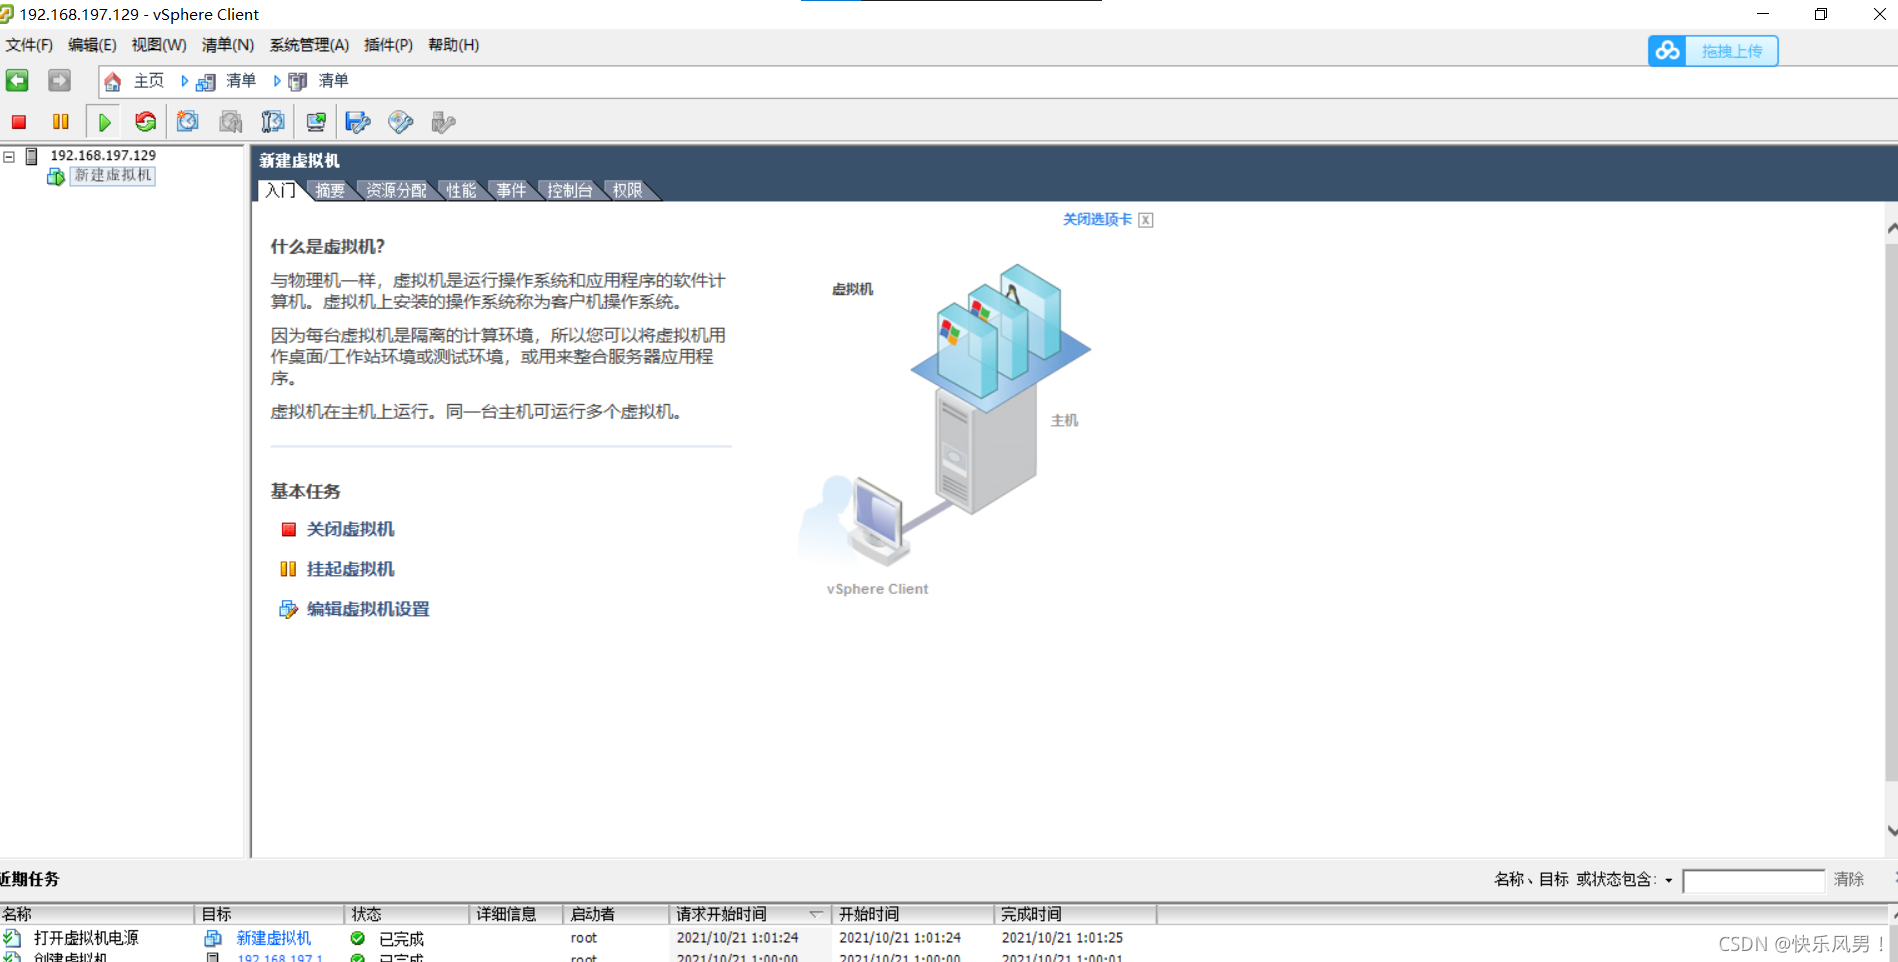Viewport: 1898px width, 962px height.
Task: Toggle sort arrow on 请求开始时间 column
Action: pos(816,914)
